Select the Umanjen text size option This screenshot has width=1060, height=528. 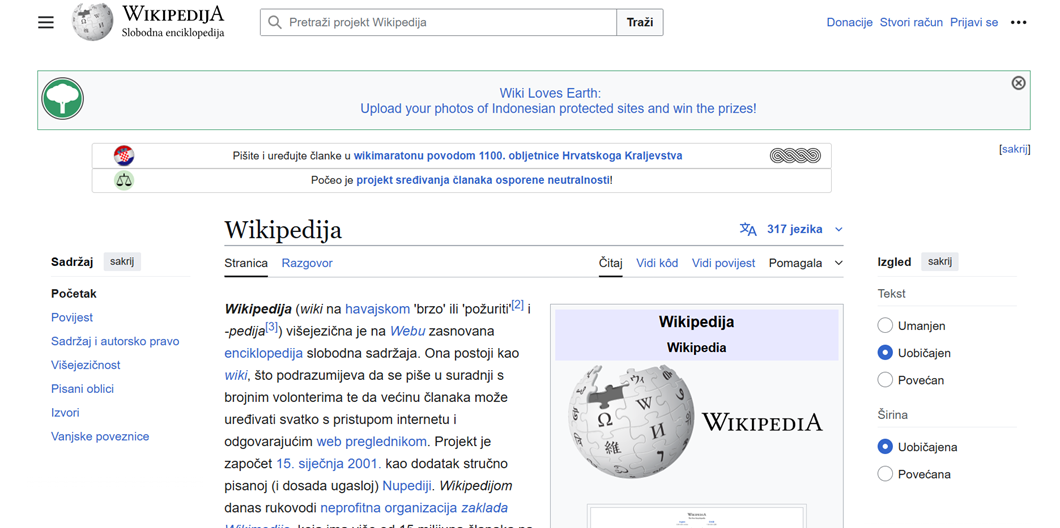[x=885, y=325]
